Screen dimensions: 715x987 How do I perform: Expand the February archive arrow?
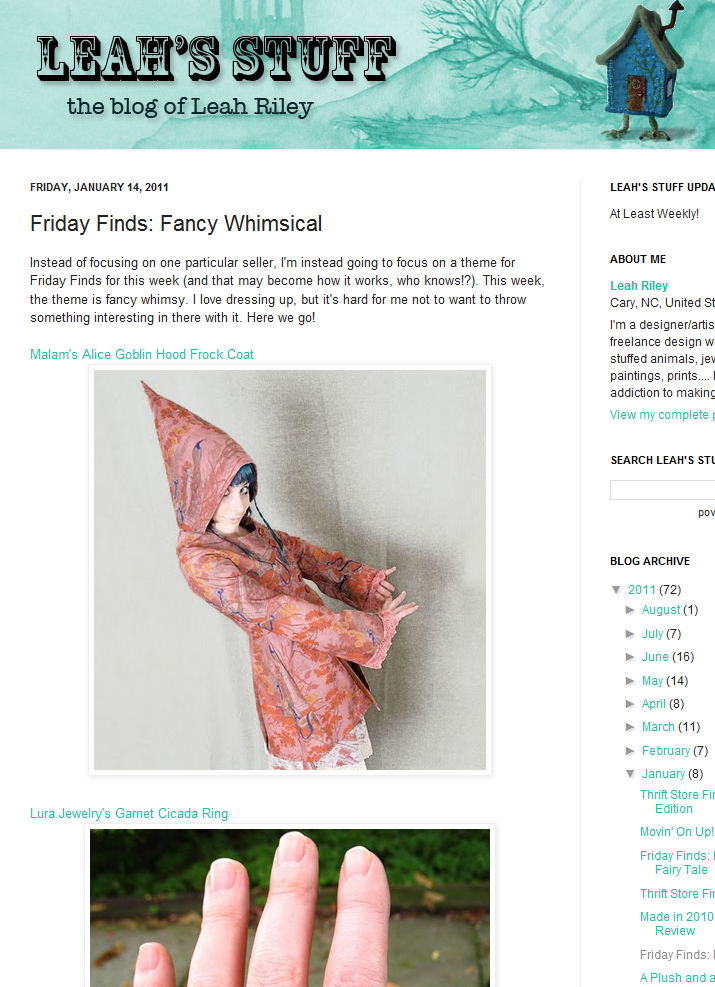630,751
